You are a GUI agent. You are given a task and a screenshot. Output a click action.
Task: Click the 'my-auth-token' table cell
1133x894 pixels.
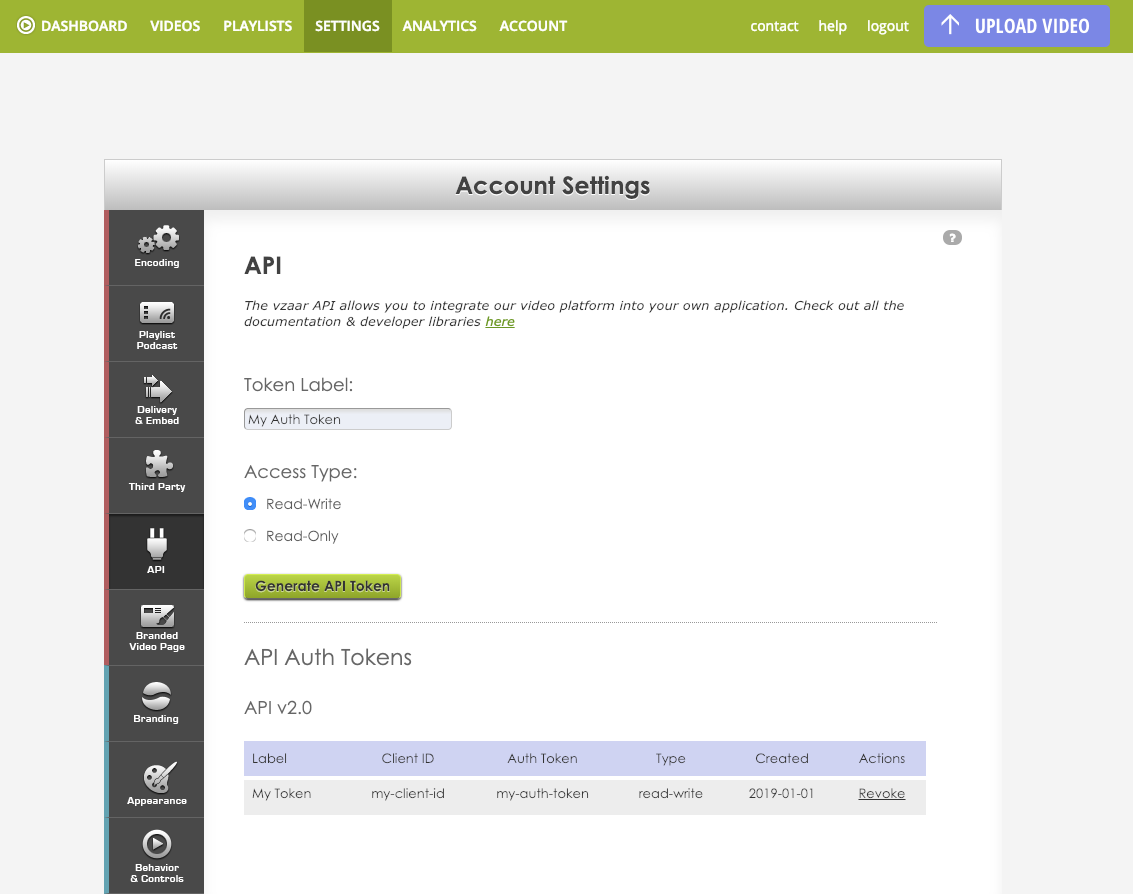tap(542, 794)
